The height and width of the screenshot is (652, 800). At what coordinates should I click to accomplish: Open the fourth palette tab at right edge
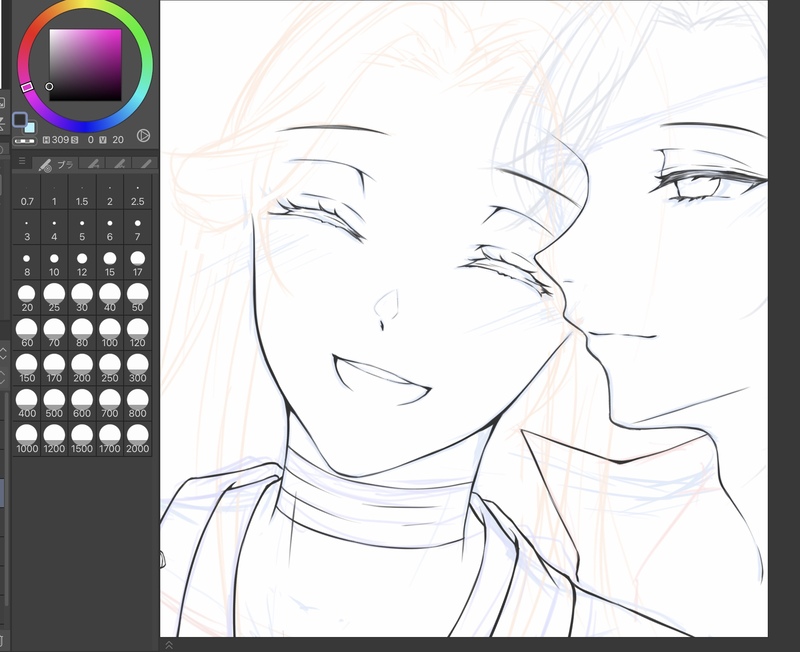(145, 164)
